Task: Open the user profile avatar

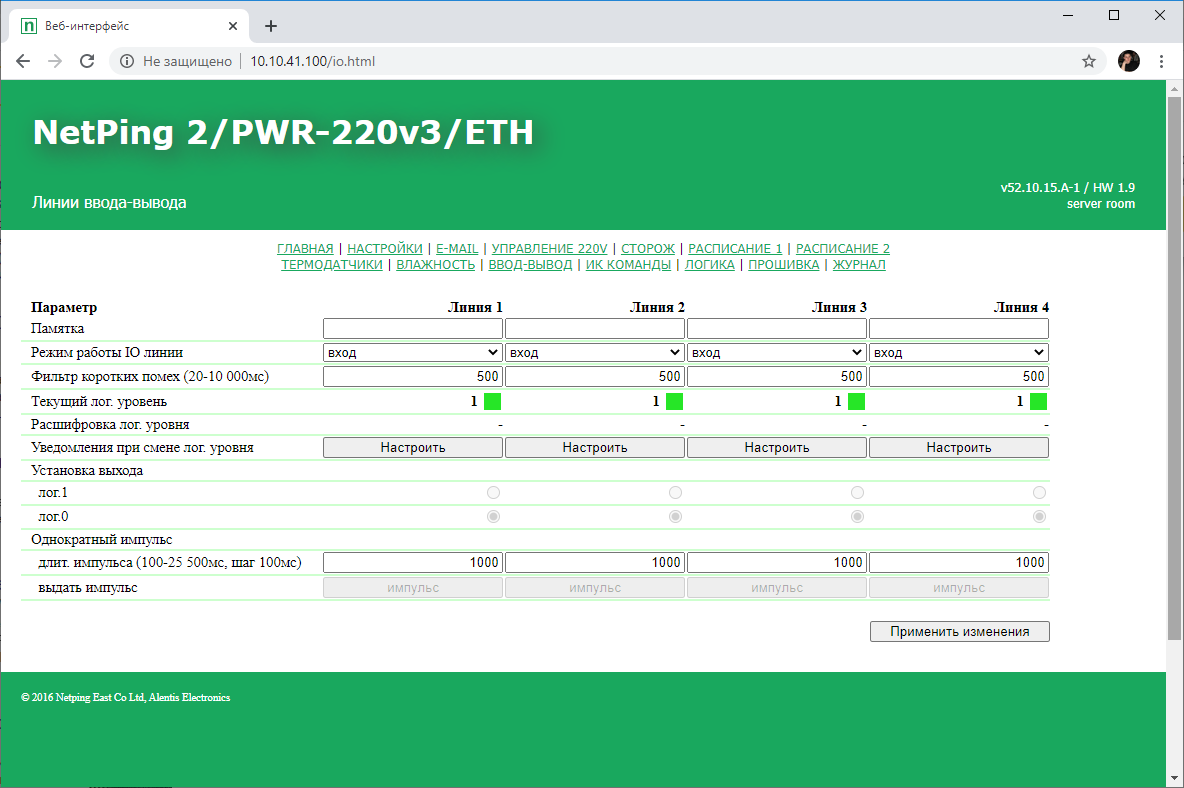Action: [1128, 61]
